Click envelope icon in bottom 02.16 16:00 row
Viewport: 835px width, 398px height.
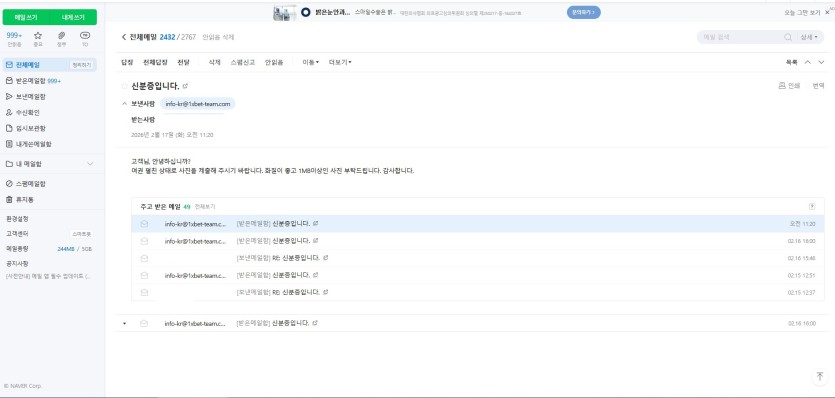tap(144, 323)
